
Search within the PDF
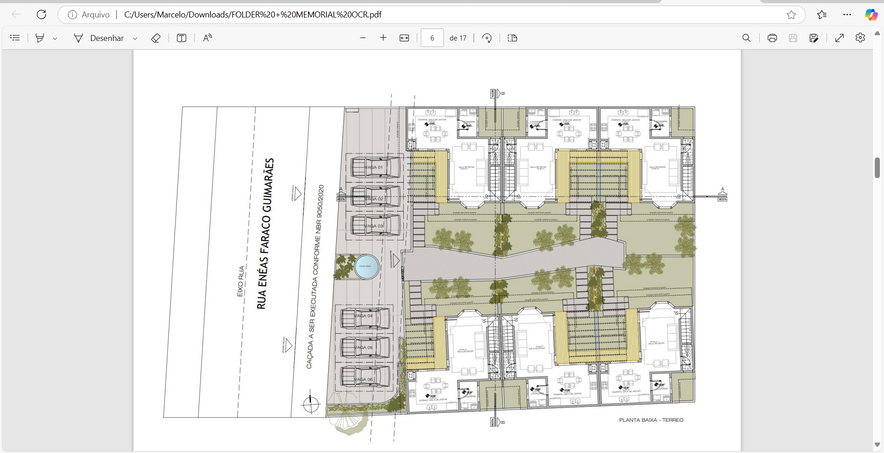[746, 38]
